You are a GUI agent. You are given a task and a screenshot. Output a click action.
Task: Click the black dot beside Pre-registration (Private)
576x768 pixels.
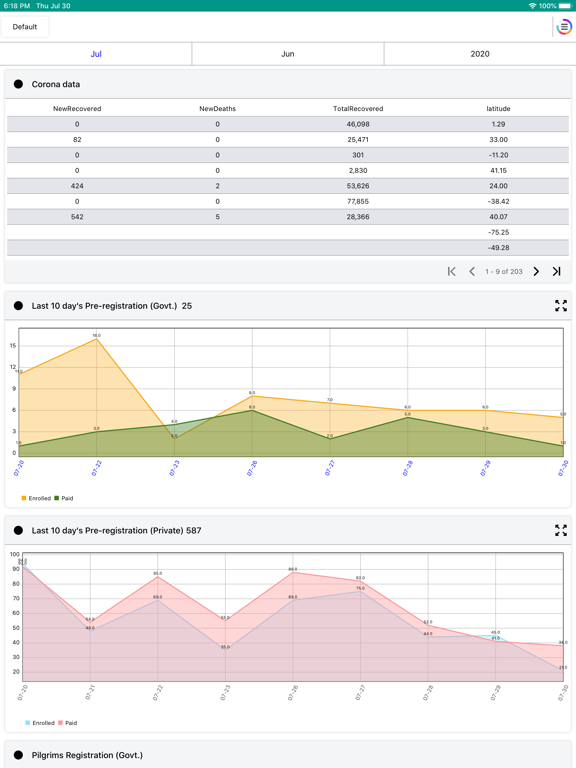(x=19, y=530)
